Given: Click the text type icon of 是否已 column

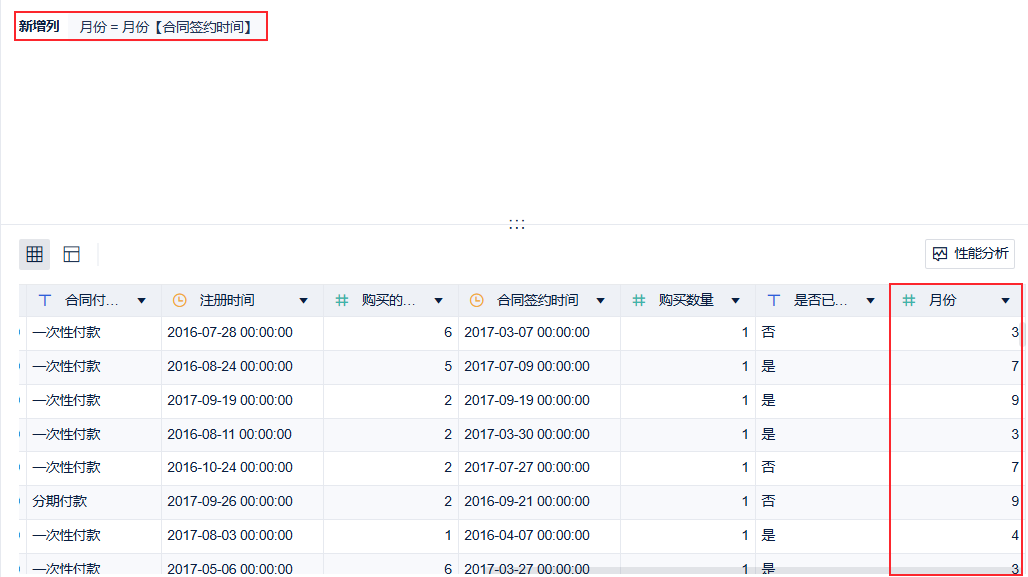Looking at the screenshot, I should (x=774, y=300).
